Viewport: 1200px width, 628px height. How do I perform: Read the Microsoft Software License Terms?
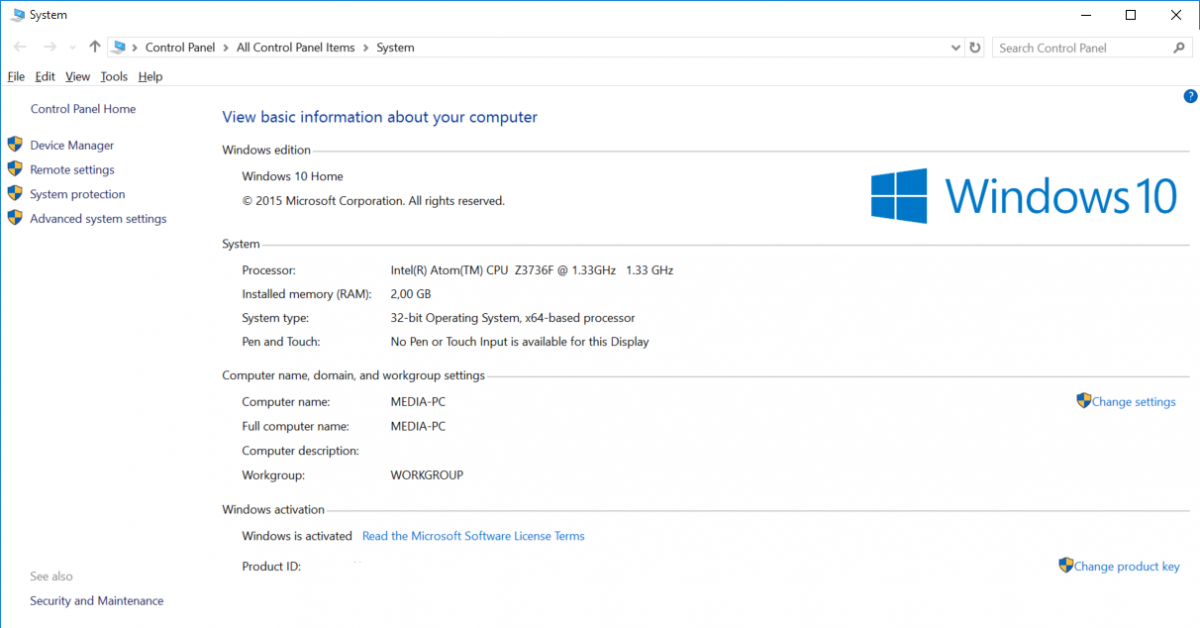tap(473, 536)
